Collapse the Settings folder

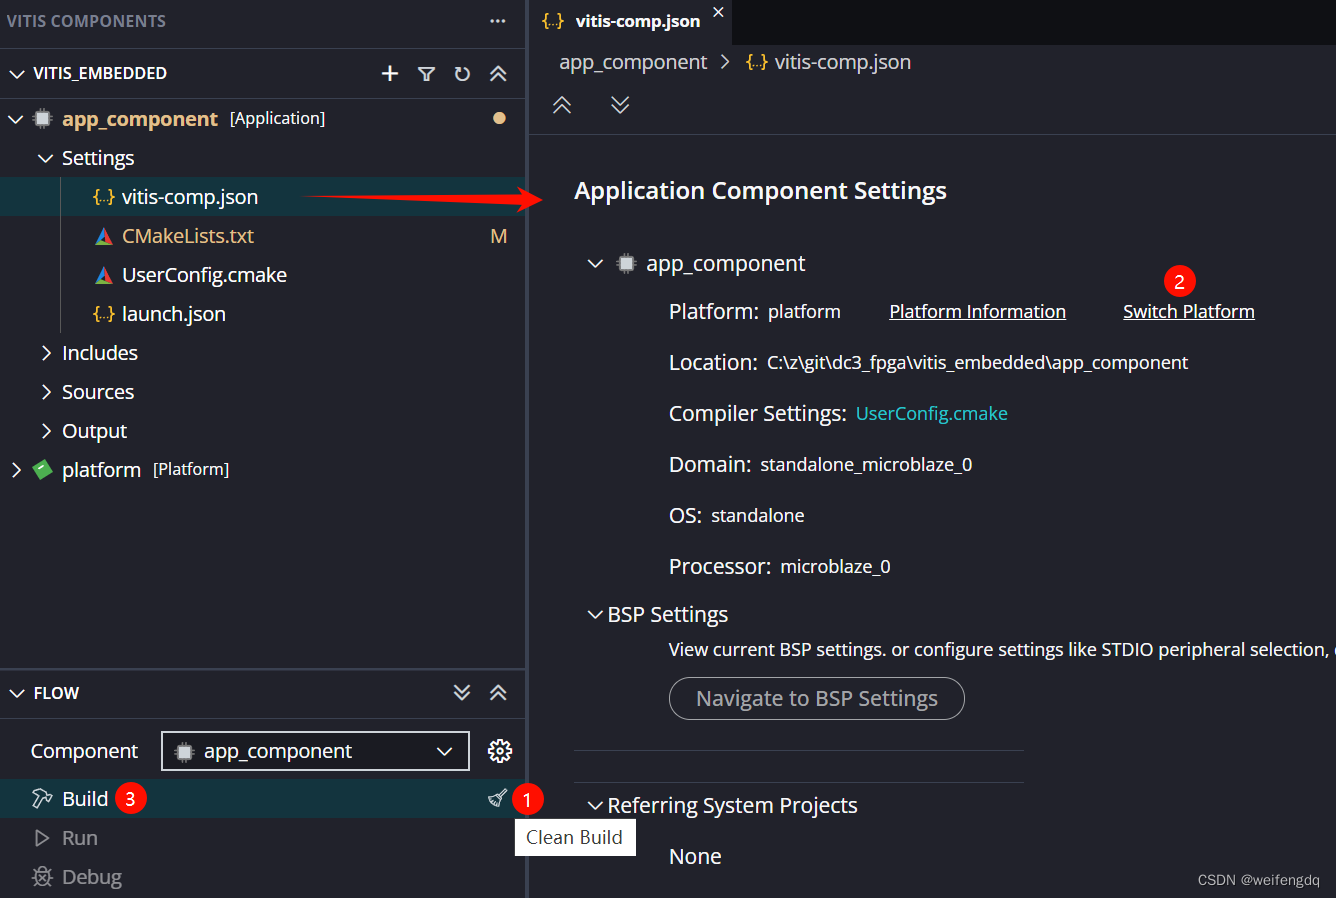tap(46, 158)
